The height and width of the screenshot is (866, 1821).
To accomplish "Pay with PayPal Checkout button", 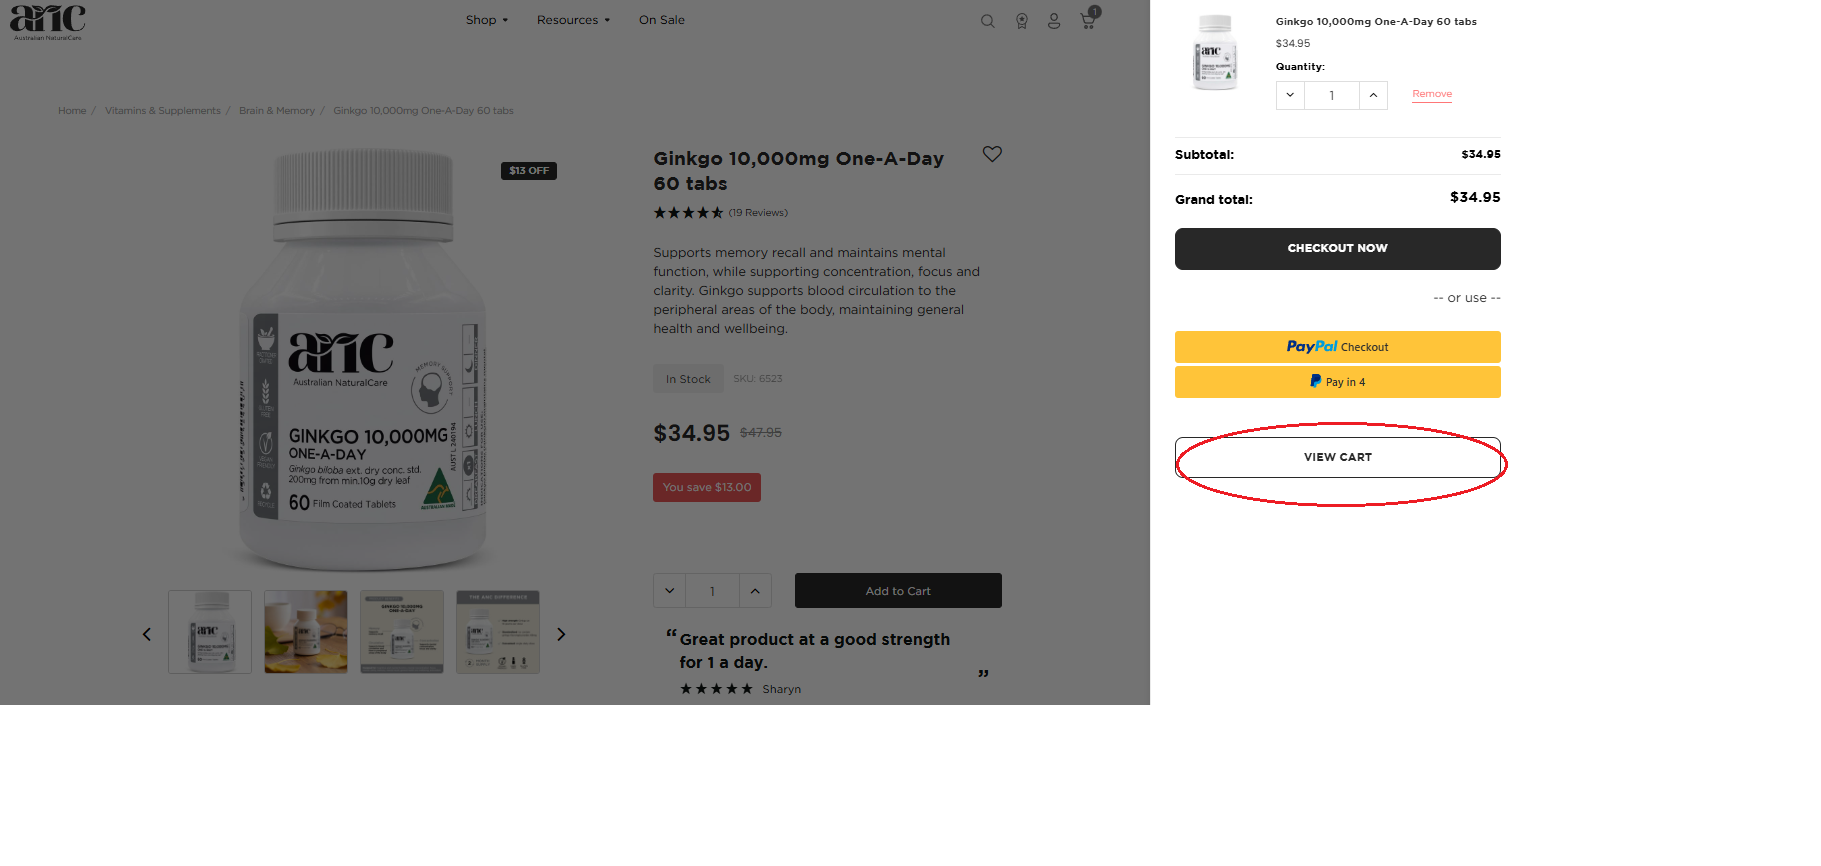I will tap(1337, 347).
